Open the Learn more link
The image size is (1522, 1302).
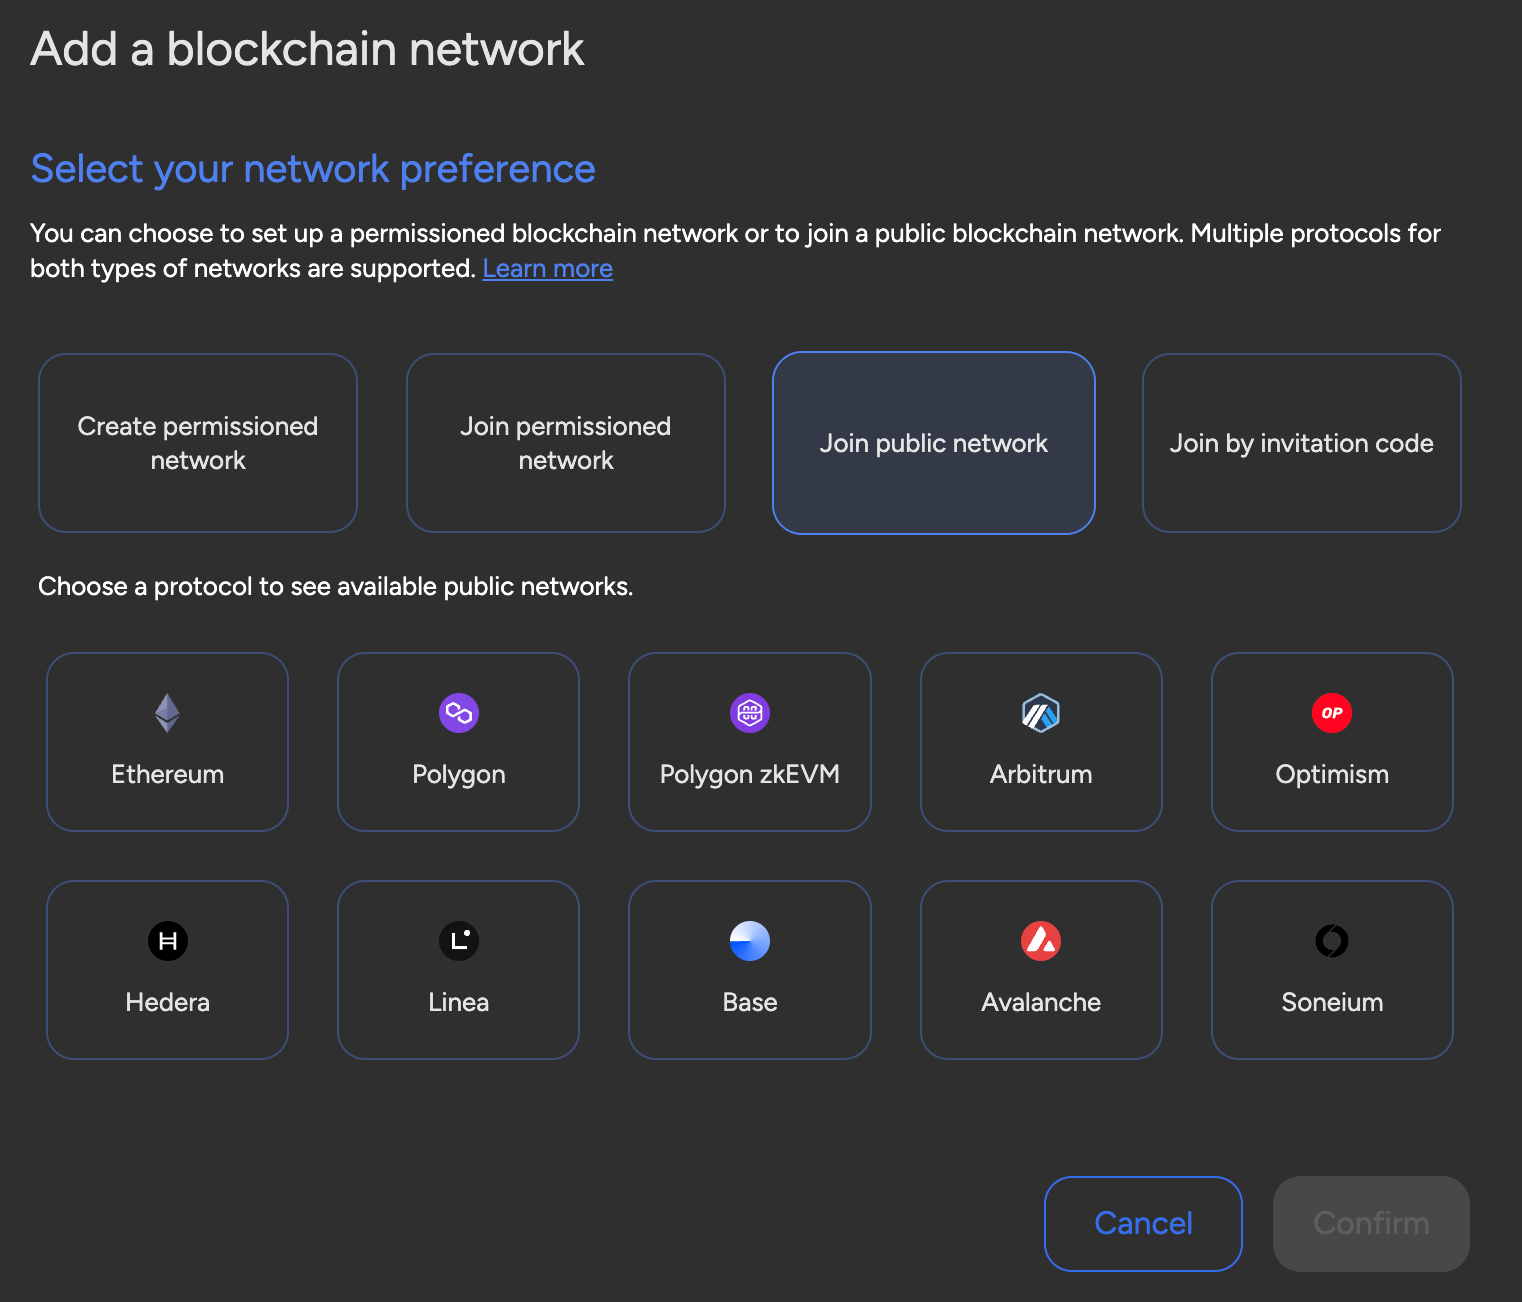click(x=547, y=269)
